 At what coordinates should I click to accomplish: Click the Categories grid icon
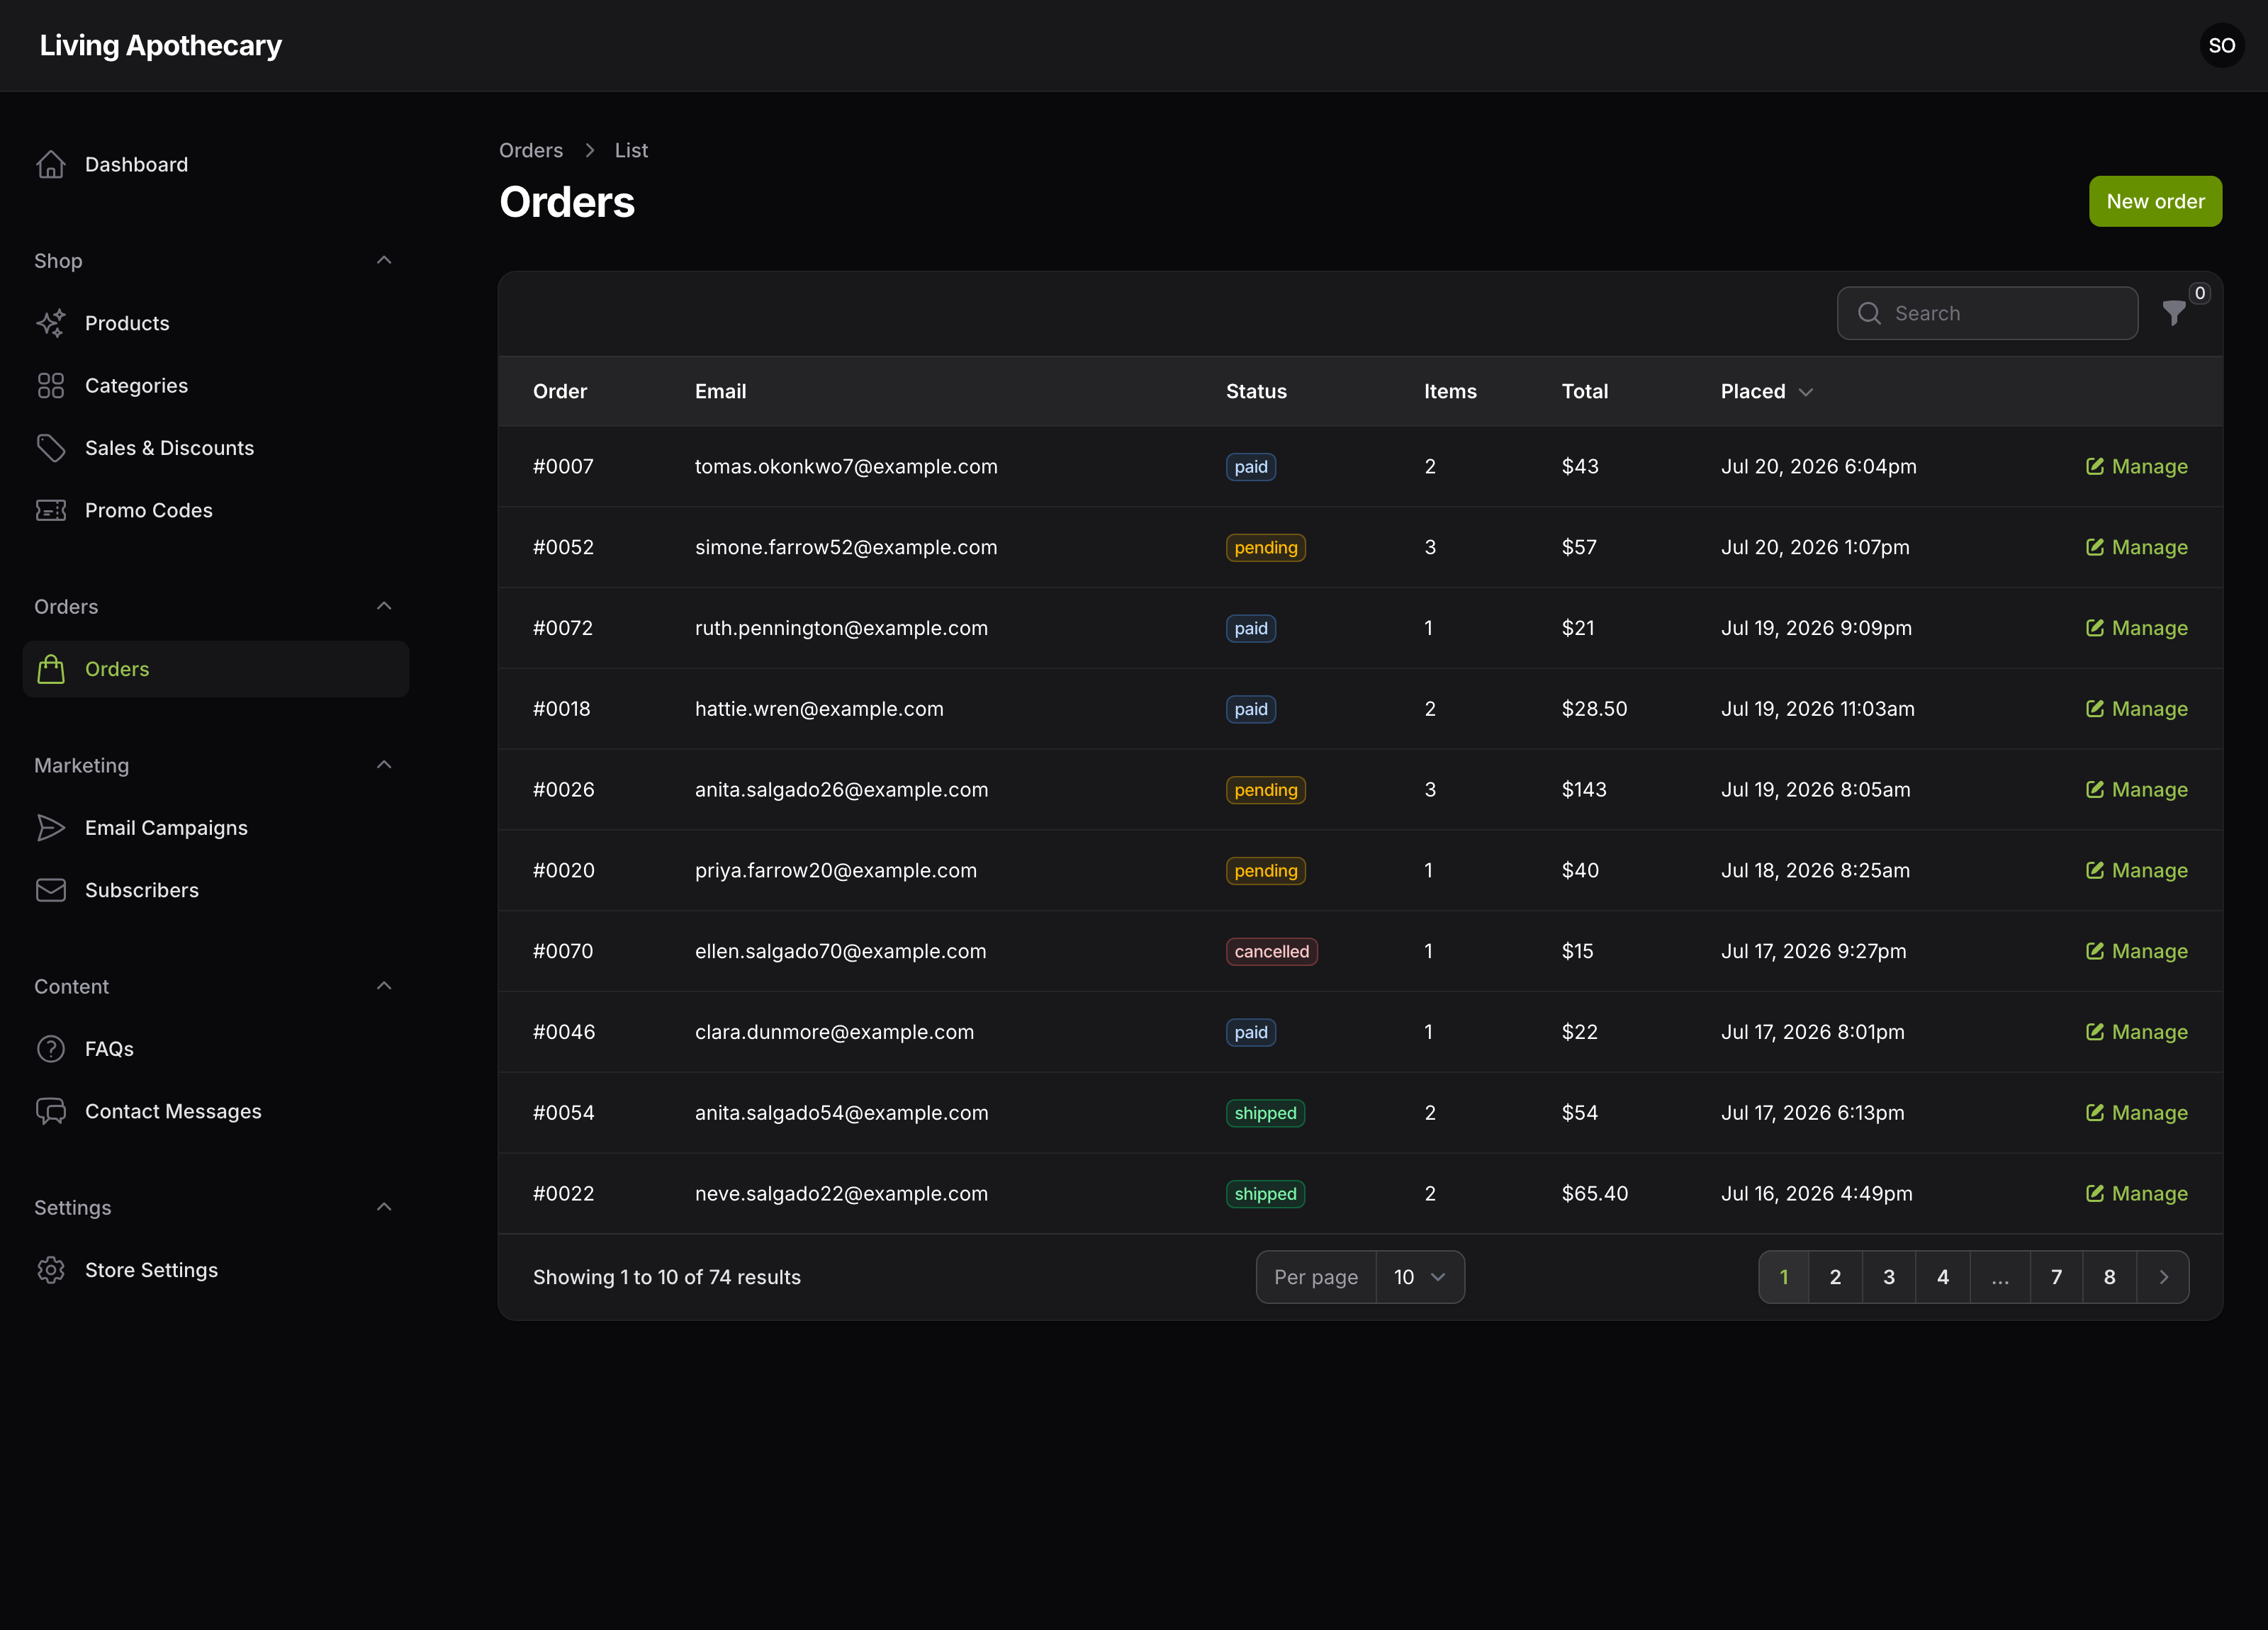pos(51,385)
